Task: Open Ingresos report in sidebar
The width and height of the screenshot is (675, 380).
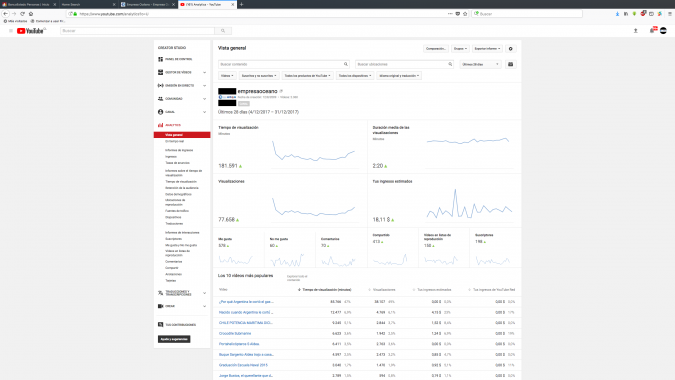Action: pyautogui.click(x=171, y=157)
